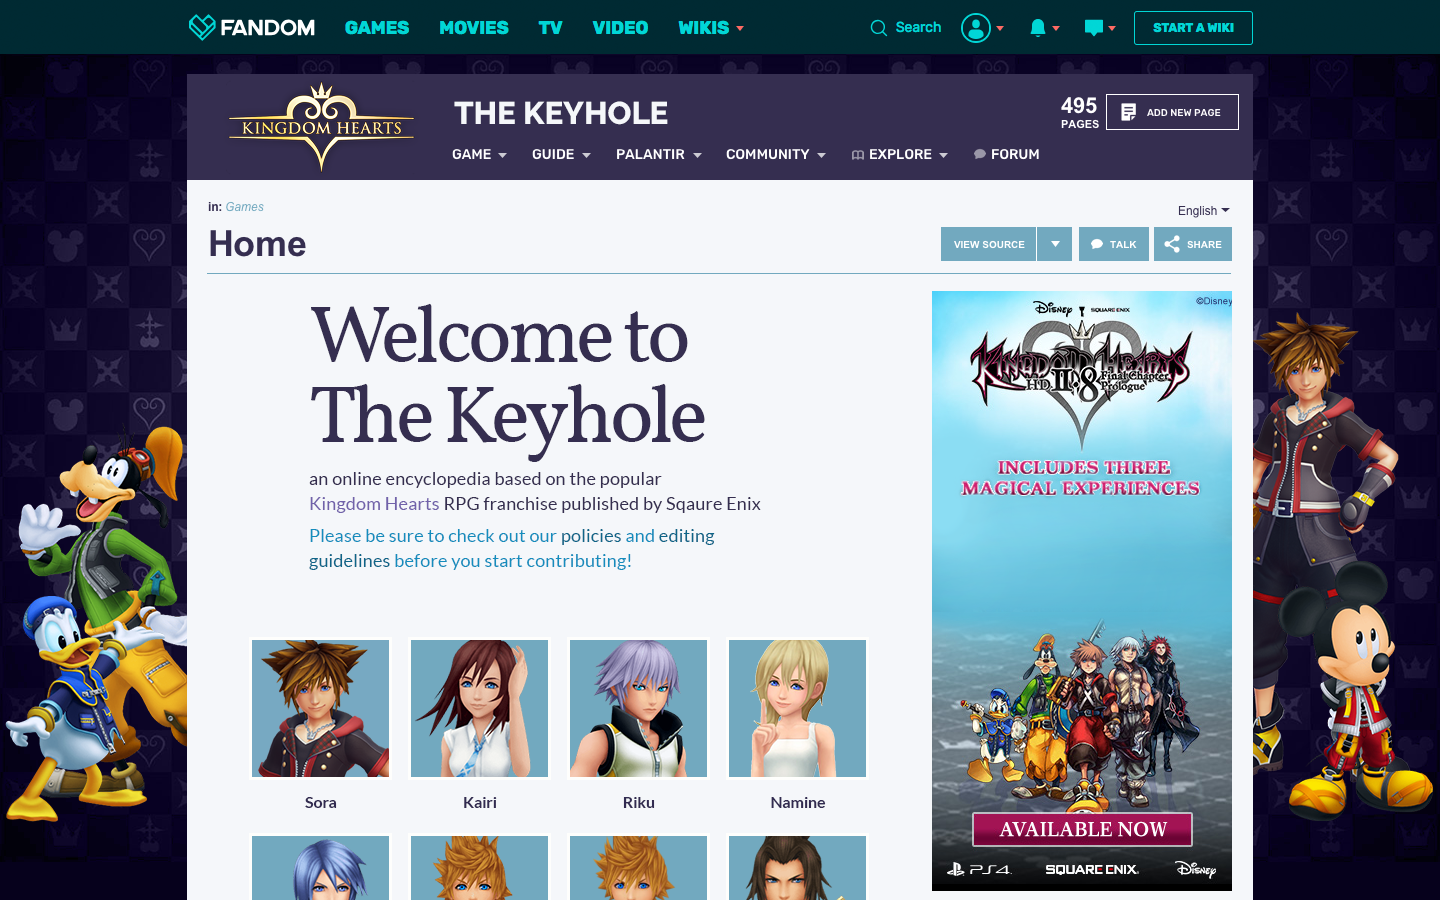Click the Add New Page button
1440x900 pixels.
pos(1172,112)
